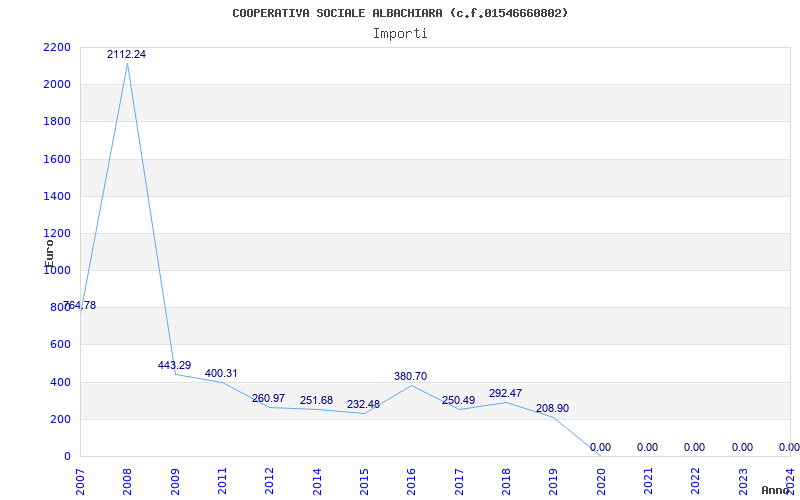The height and width of the screenshot is (500, 800).
Task: Click the 400 y-axis tick label
Action: 60,382
